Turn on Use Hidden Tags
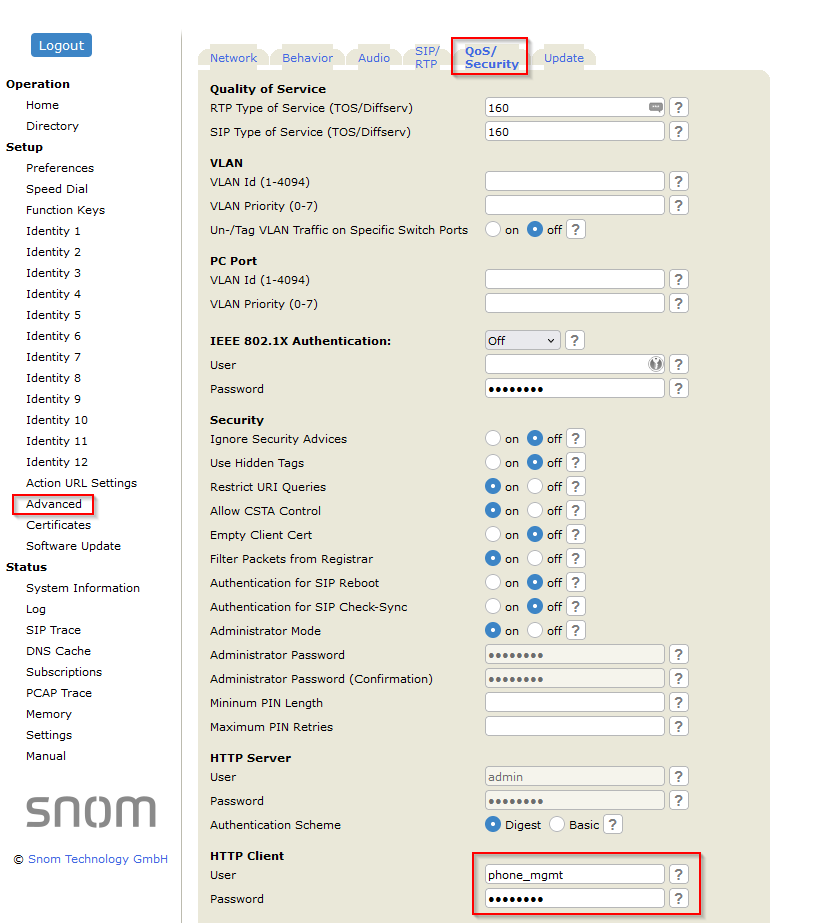824x923 pixels. tap(493, 463)
